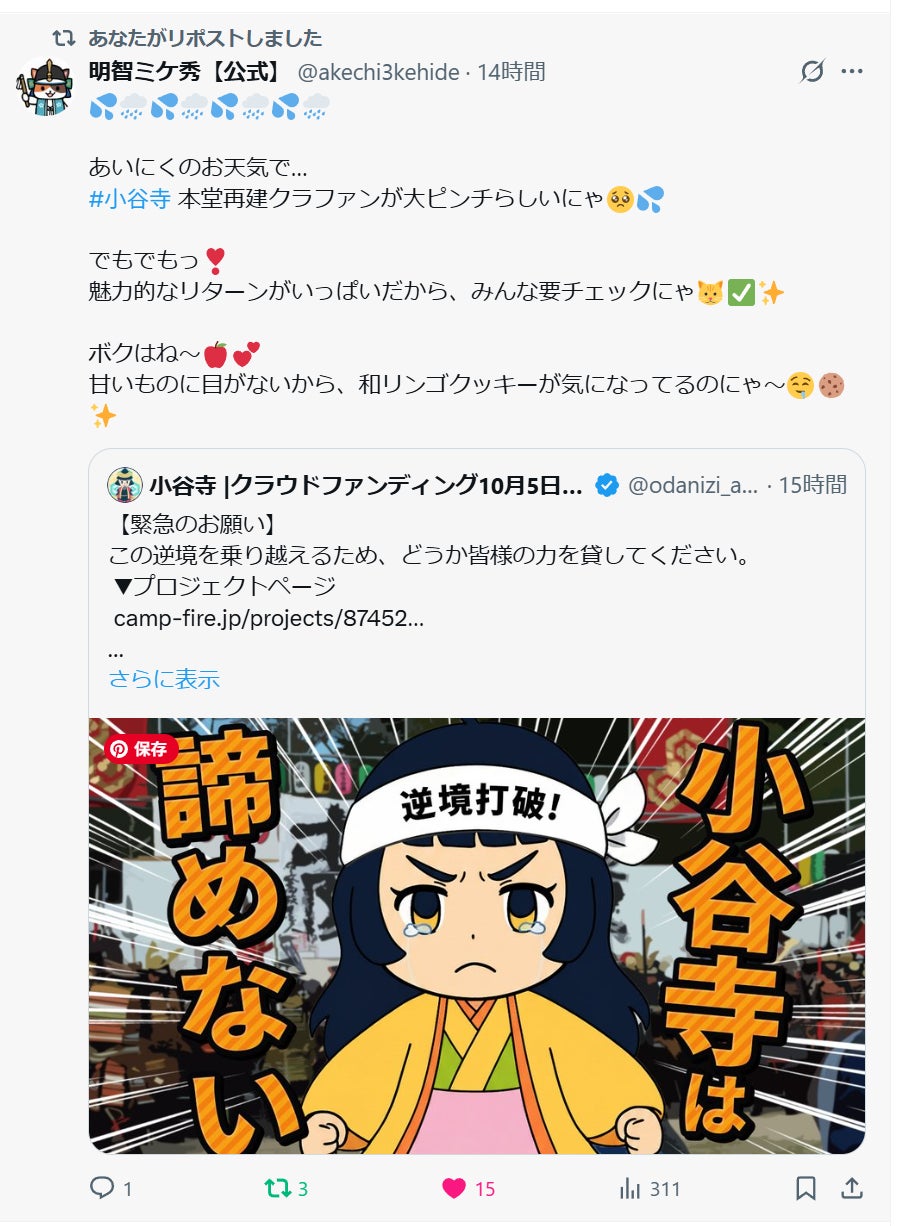The height and width of the screenshot is (1226, 898).
Task: Open 明智ミケ秀 profile avatar
Action: [45, 87]
